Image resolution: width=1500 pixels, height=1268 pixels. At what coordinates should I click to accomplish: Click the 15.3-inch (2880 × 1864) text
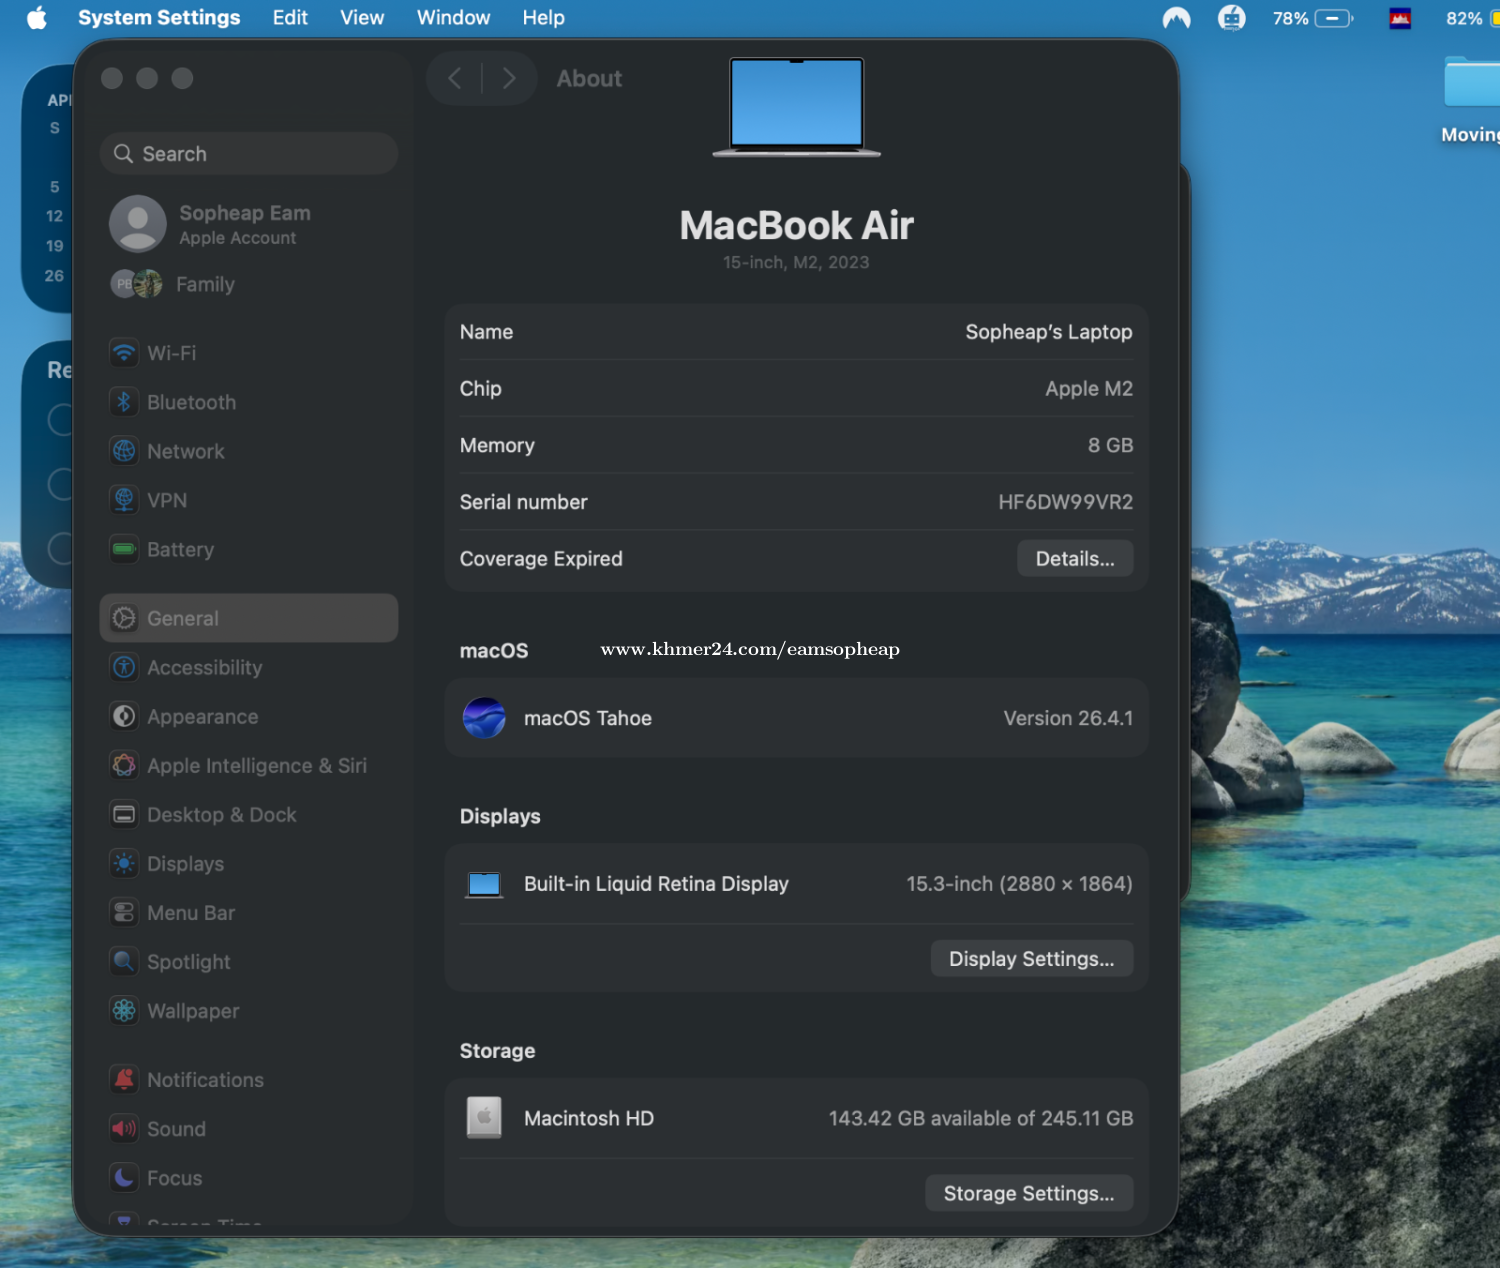[x=1019, y=884]
